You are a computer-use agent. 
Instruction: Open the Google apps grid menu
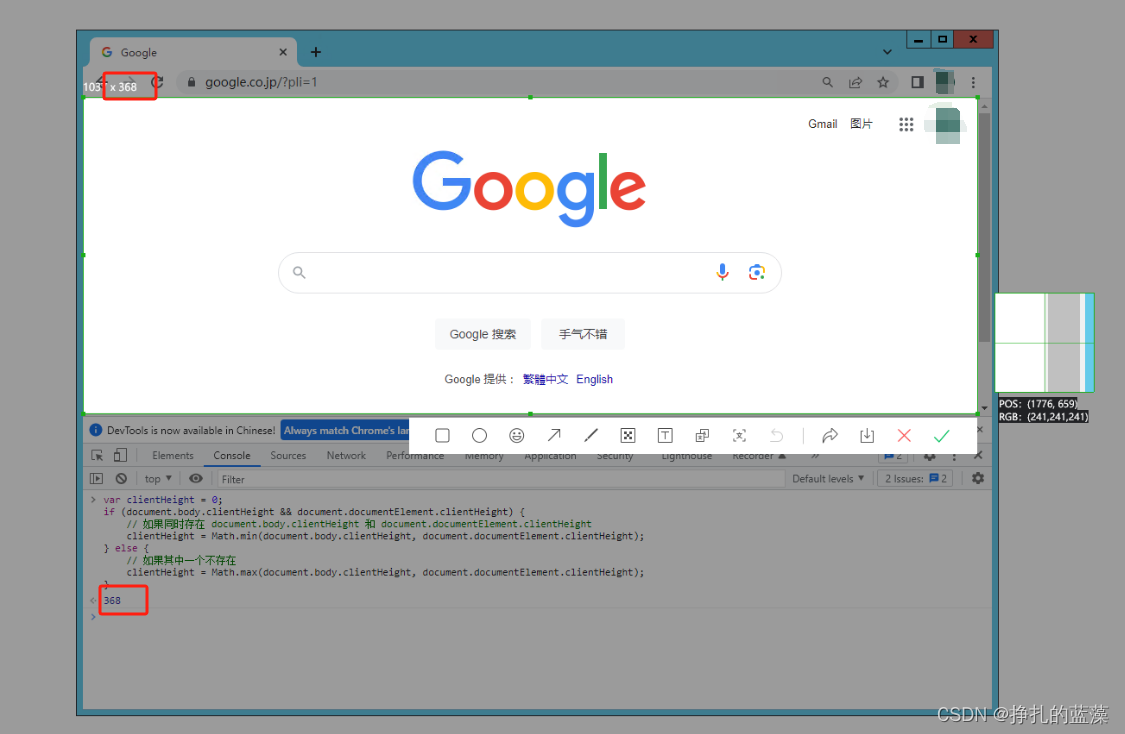point(906,124)
